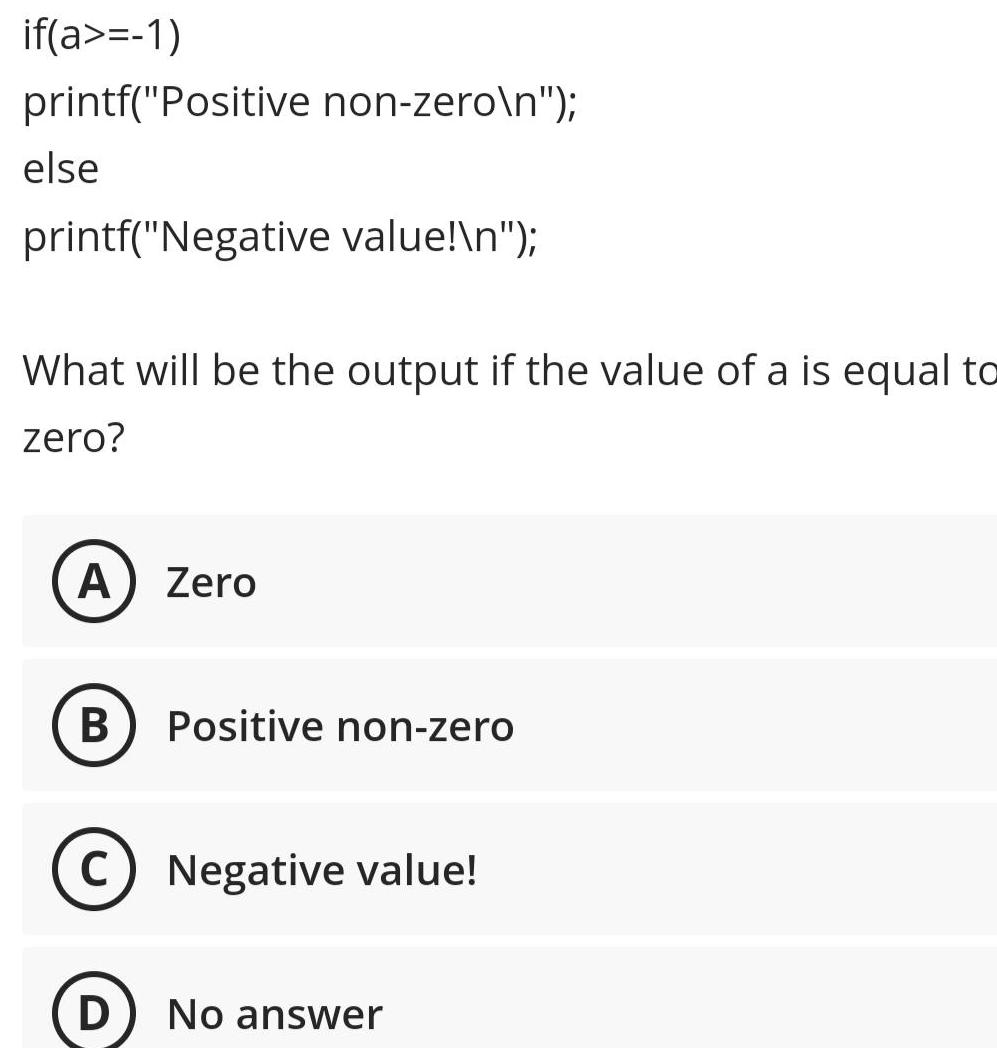The width and height of the screenshot is (997, 1048).
Task: Click the if(a>=-1) code line
Action: point(100,31)
